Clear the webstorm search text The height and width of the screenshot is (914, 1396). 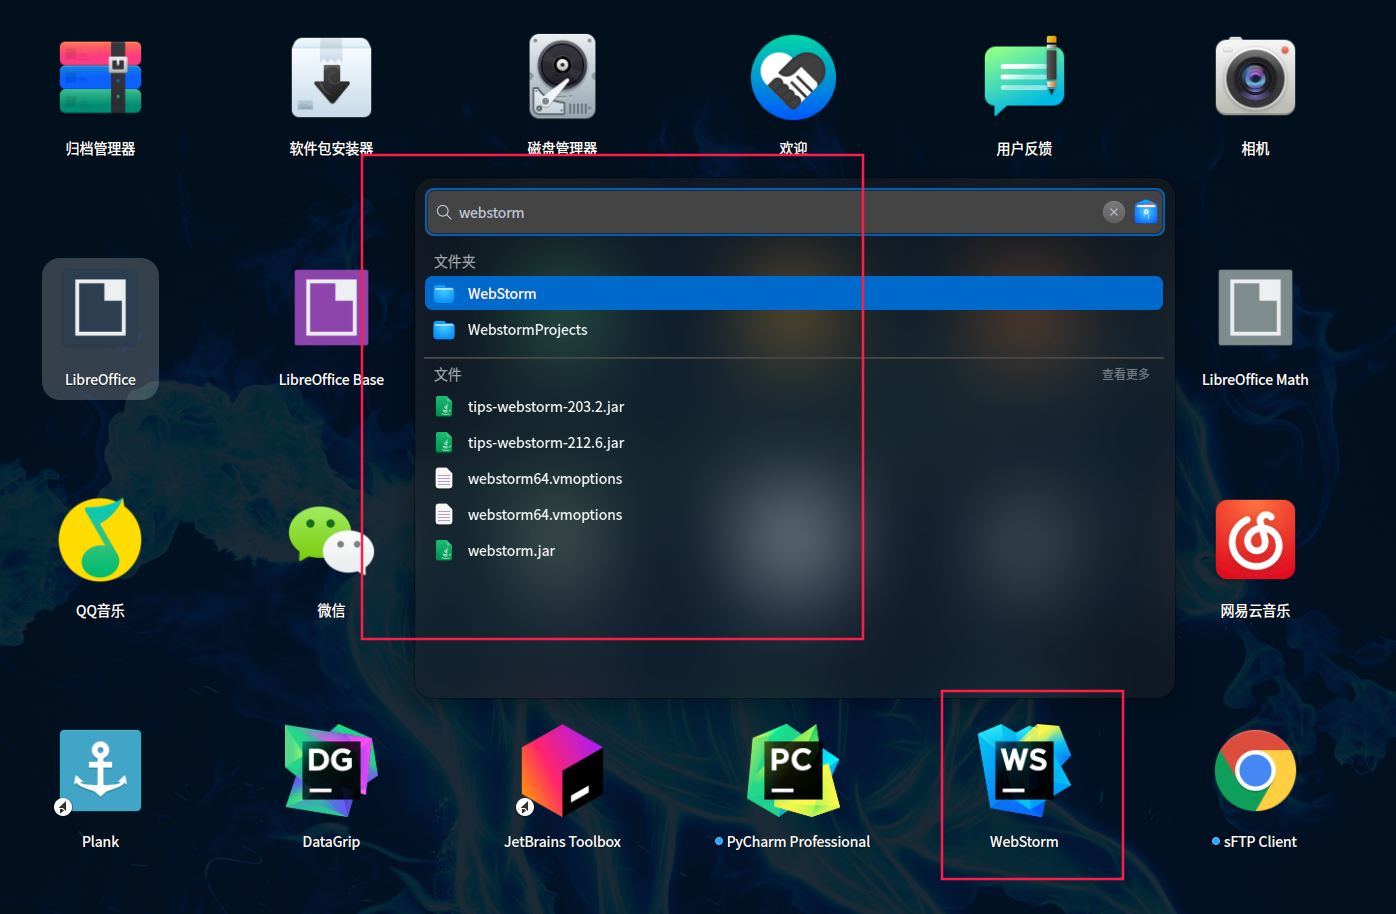click(1114, 212)
